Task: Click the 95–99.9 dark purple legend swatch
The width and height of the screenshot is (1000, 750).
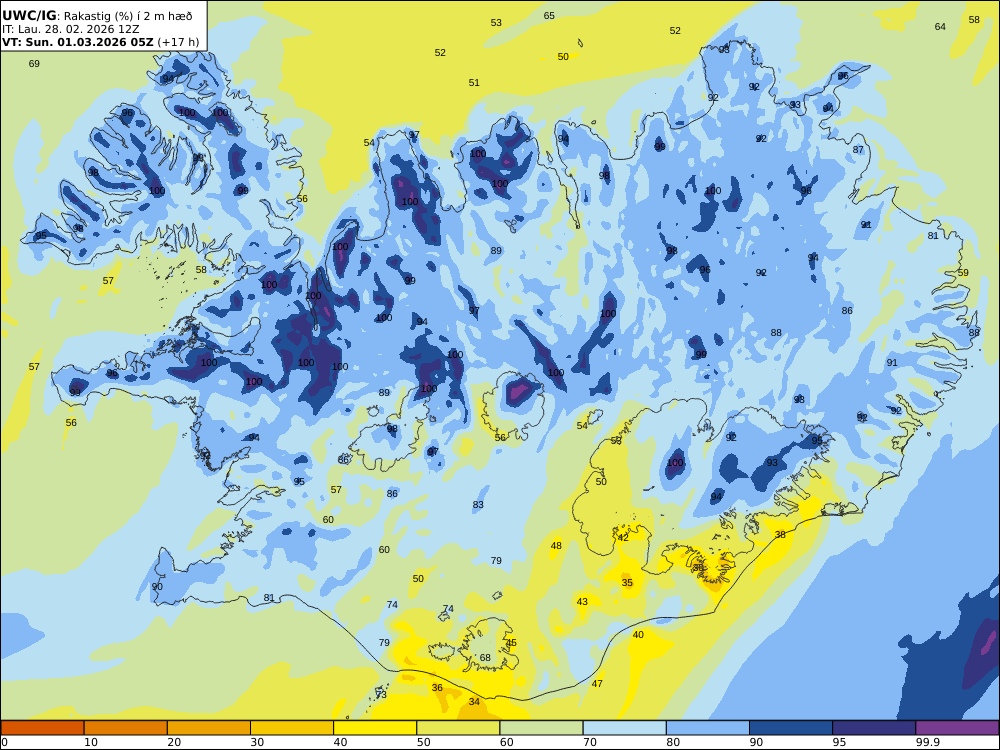Action: tap(874, 728)
